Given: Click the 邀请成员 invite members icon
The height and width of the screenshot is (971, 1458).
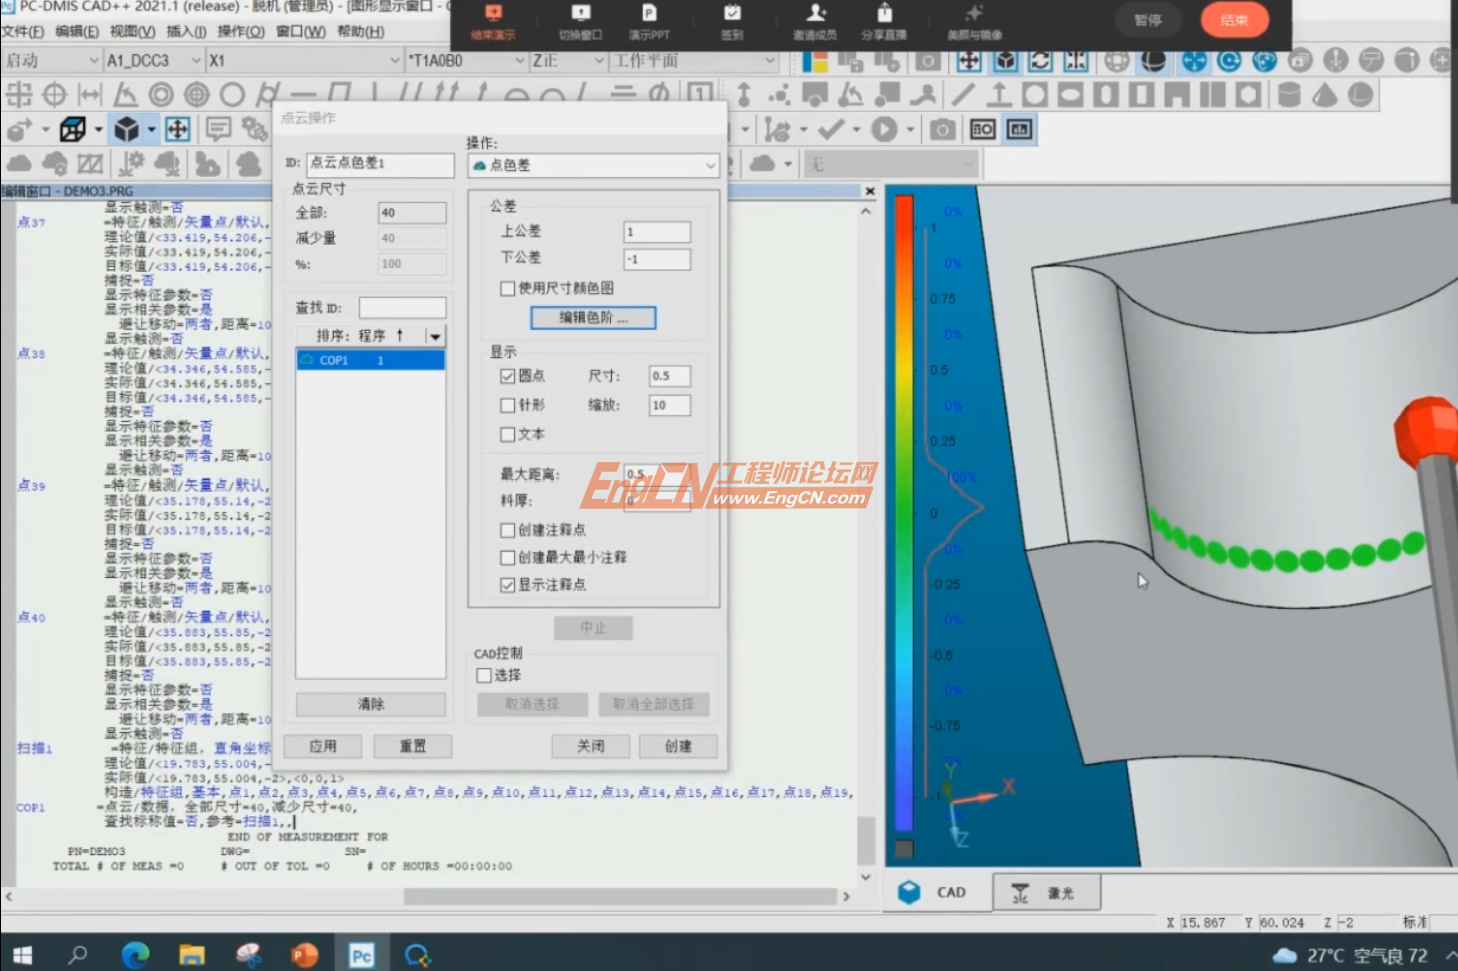Looking at the screenshot, I should coord(815,21).
